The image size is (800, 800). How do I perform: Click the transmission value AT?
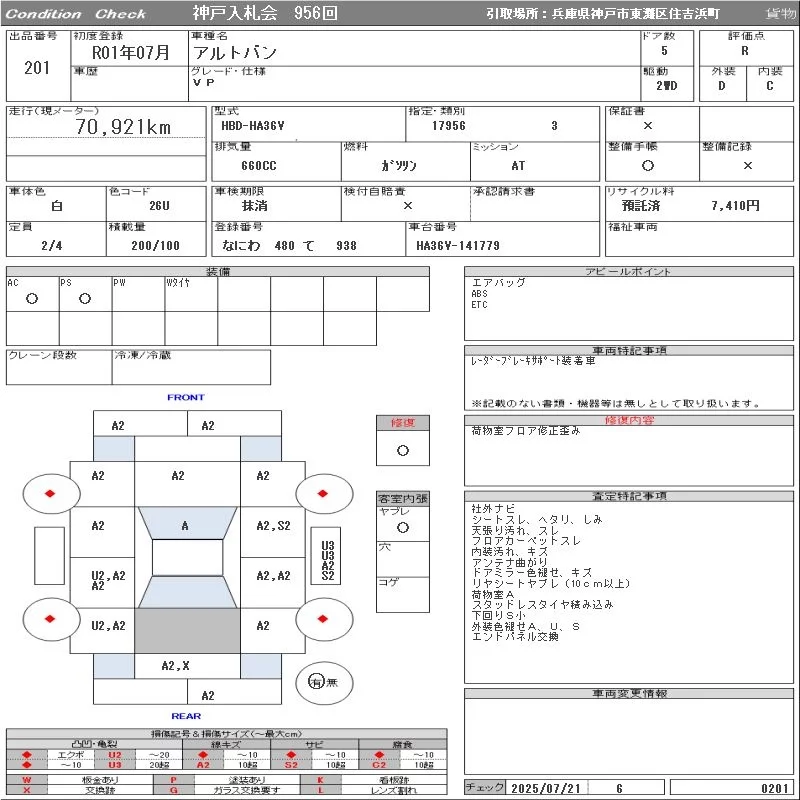click(x=518, y=166)
